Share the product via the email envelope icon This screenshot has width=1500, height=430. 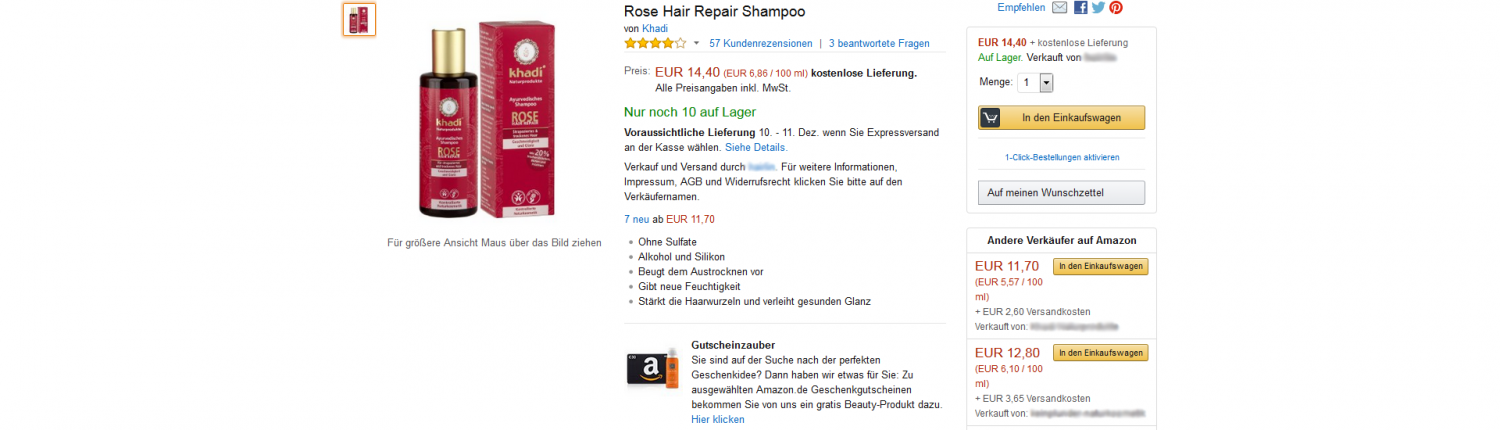(x=1059, y=8)
